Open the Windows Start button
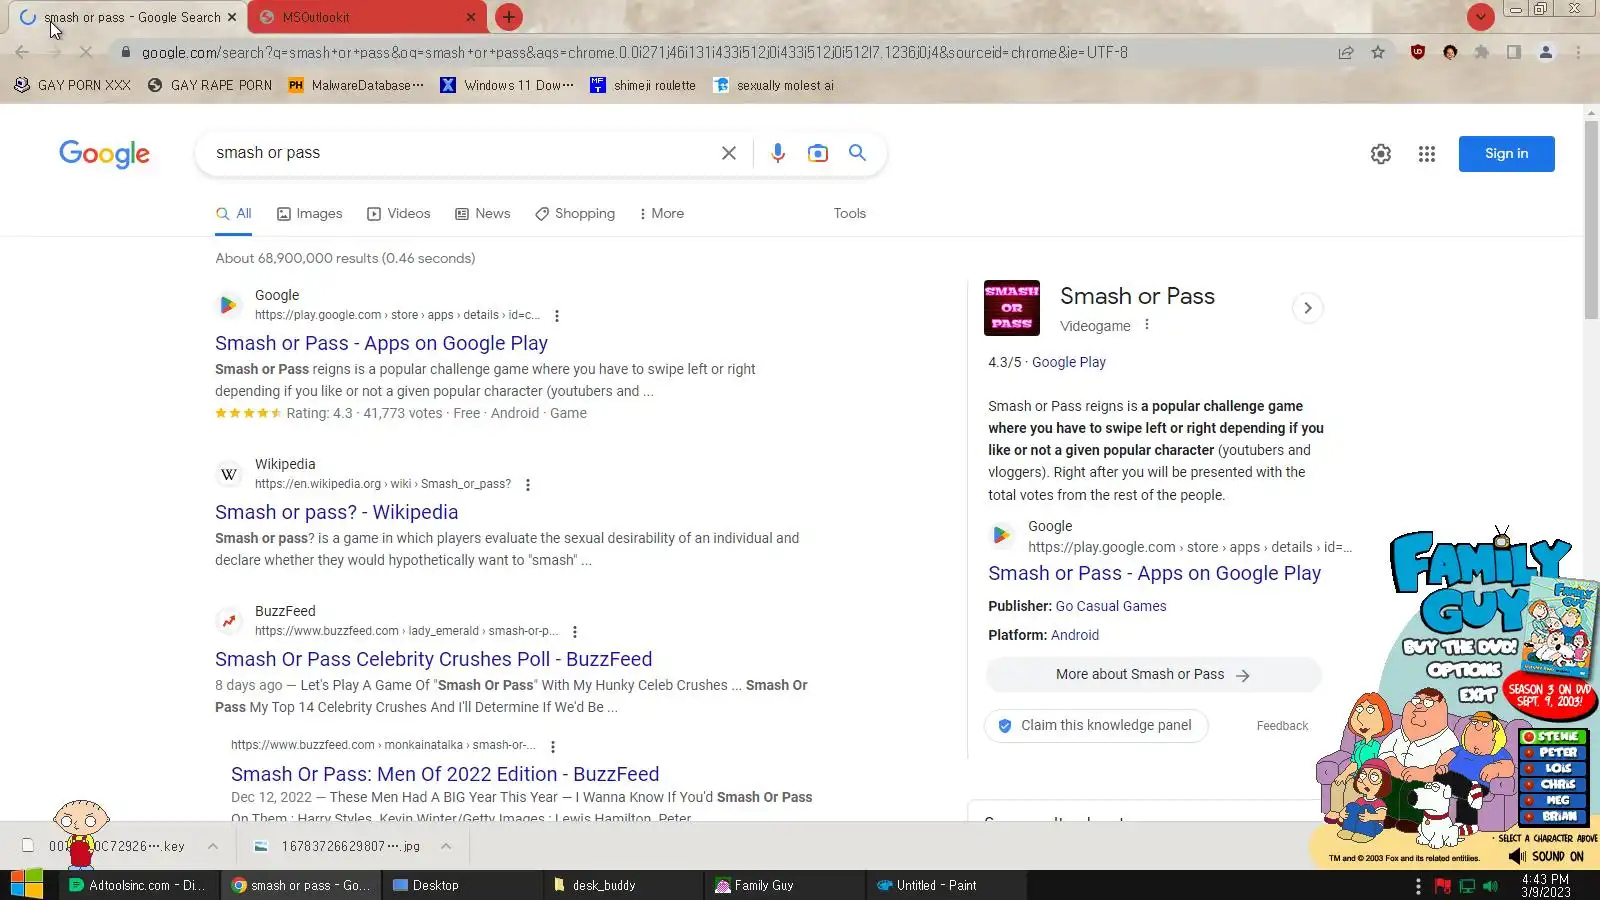Image resolution: width=1600 pixels, height=900 pixels. 26,885
